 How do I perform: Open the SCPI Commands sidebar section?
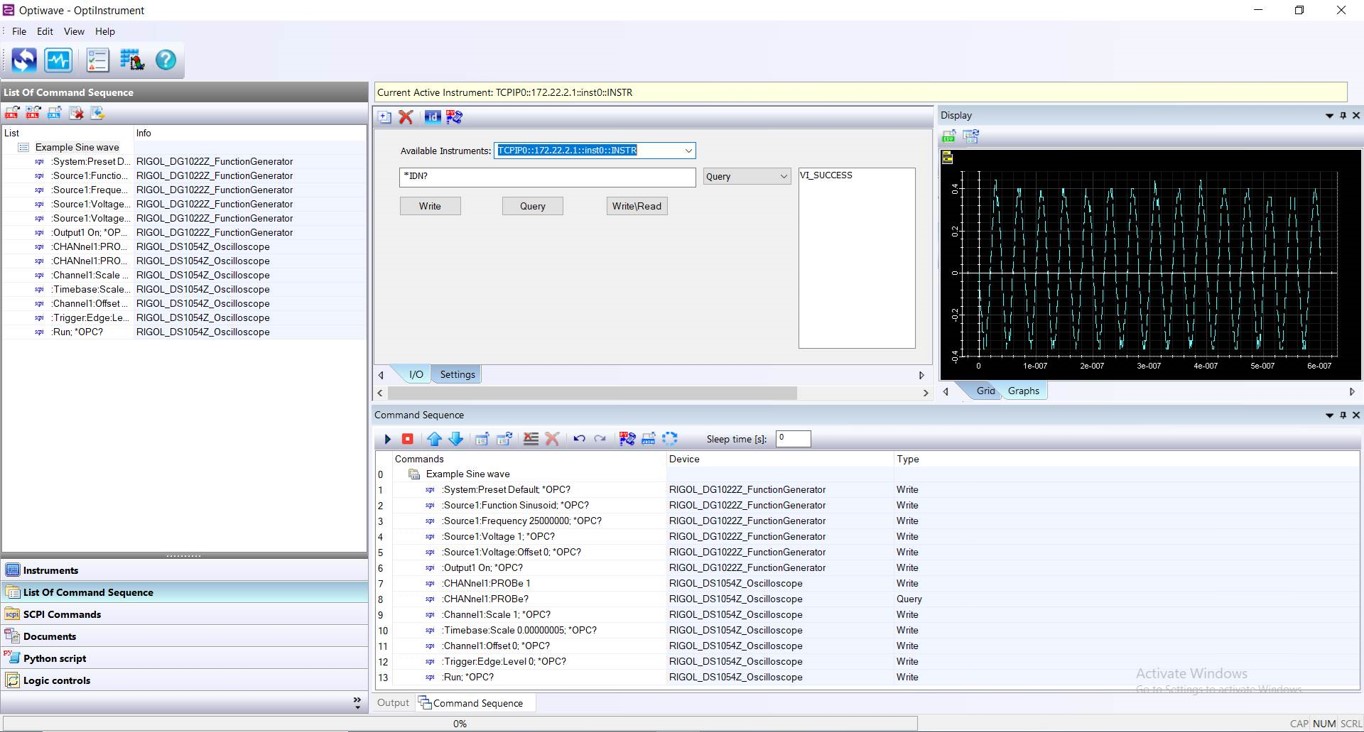pos(64,614)
